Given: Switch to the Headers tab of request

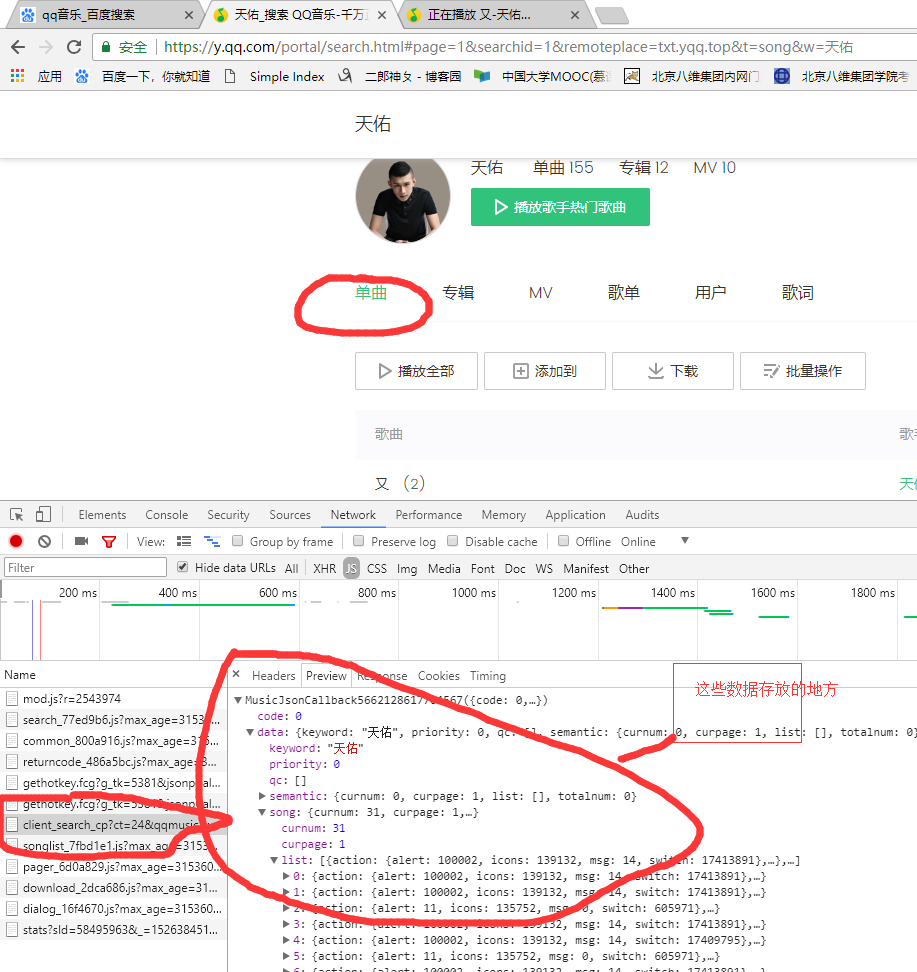Looking at the screenshot, I should (273, 676).
